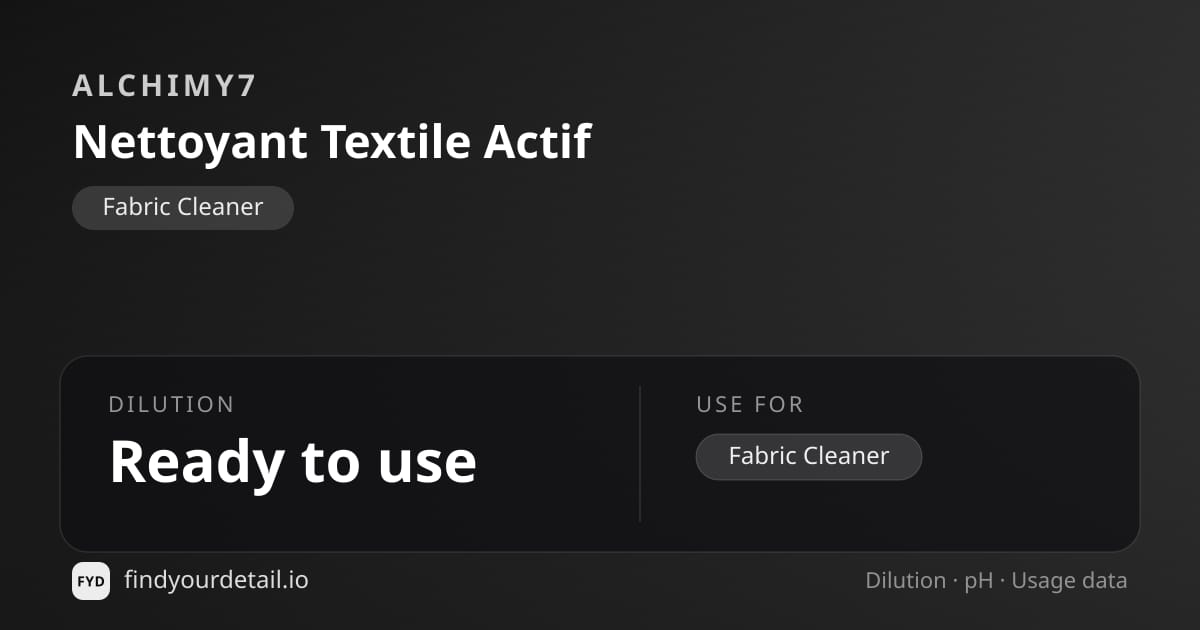Click the word Dilution in the footer

coord(906,581)
